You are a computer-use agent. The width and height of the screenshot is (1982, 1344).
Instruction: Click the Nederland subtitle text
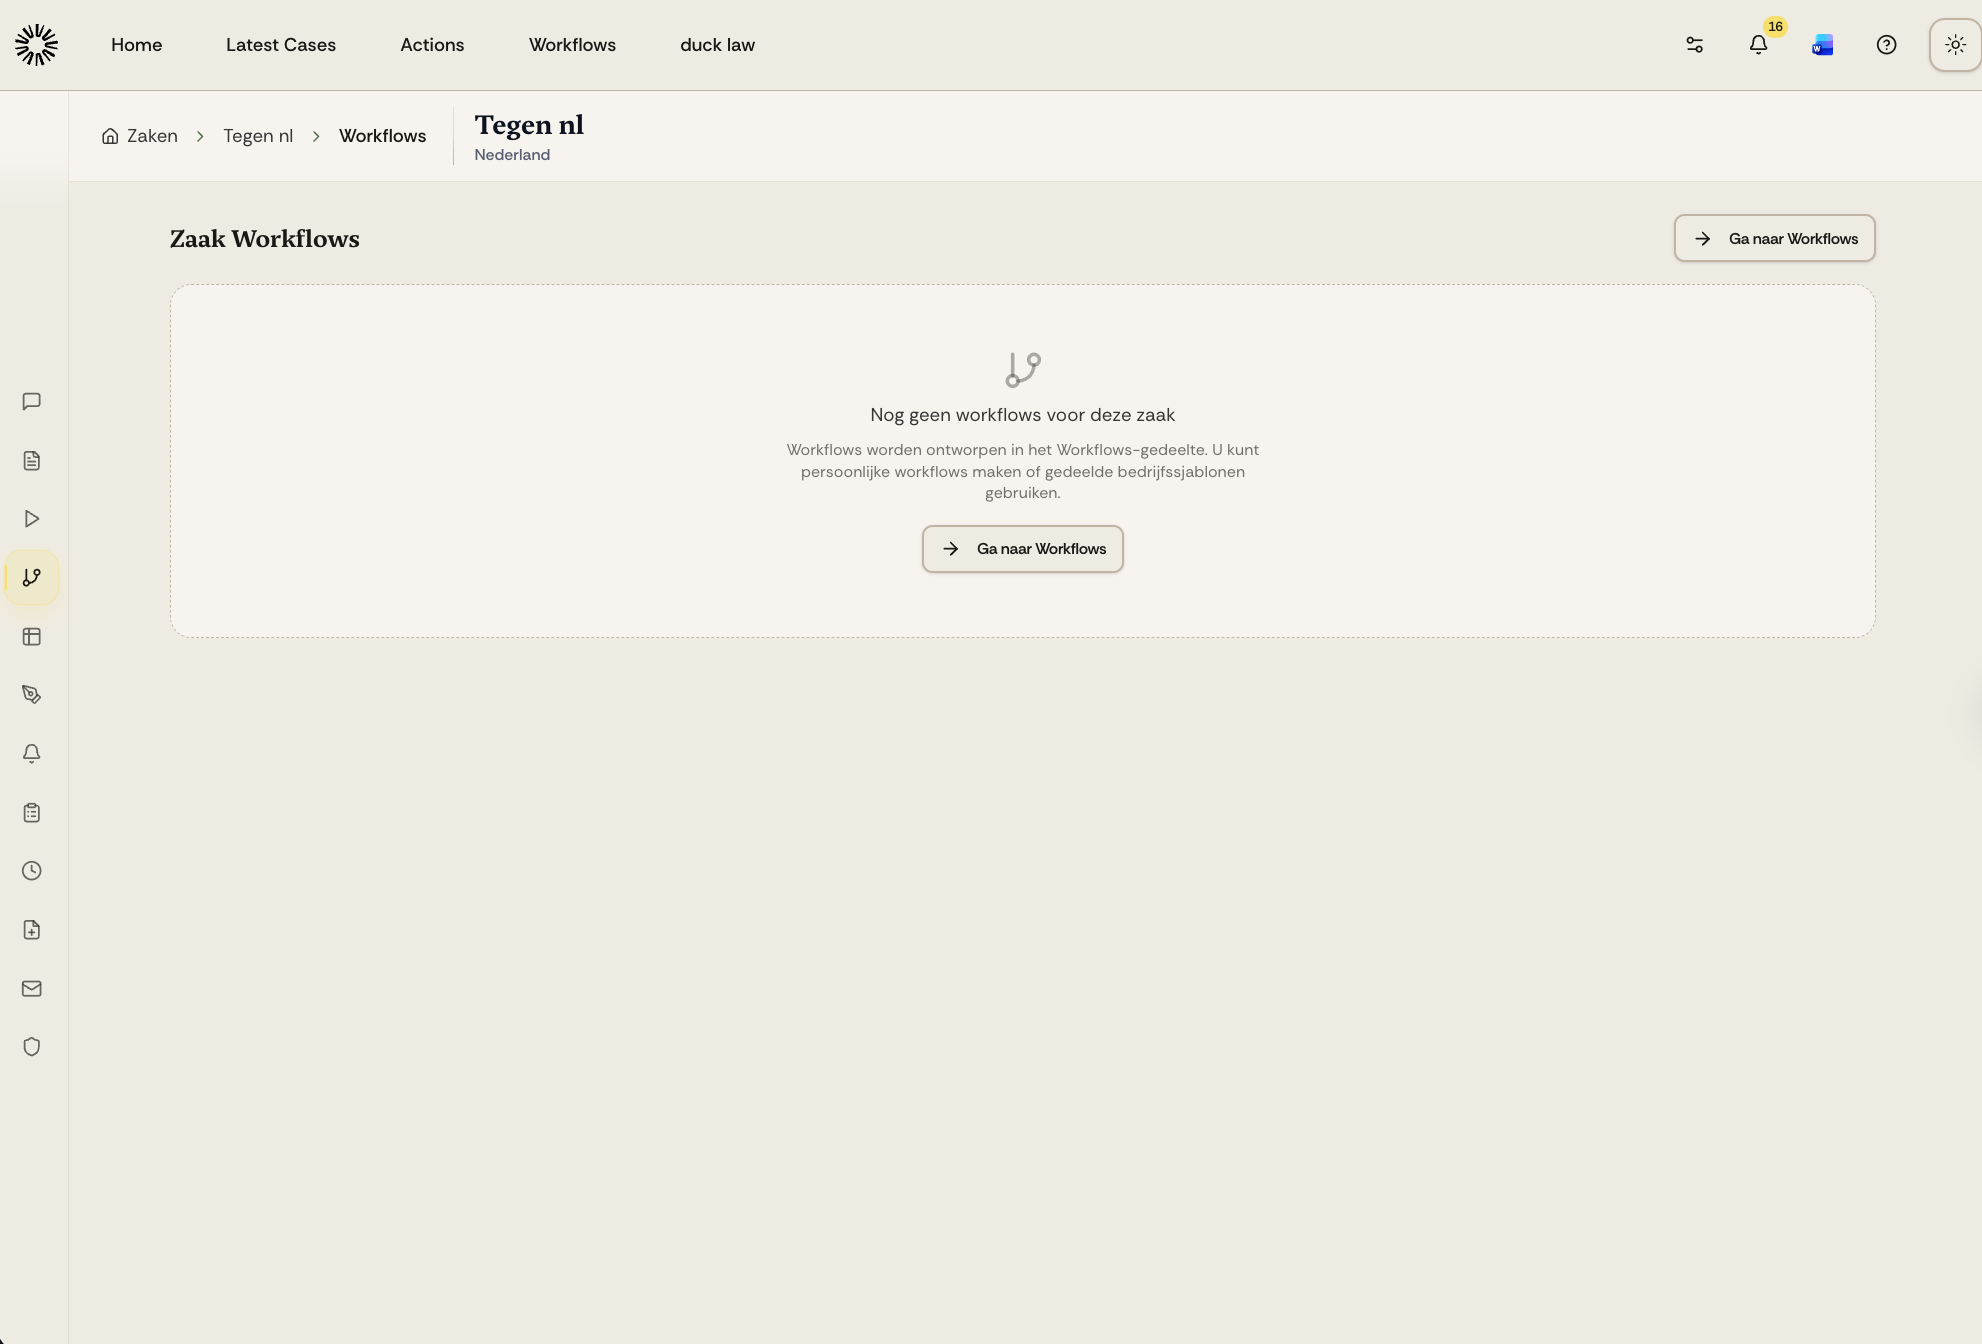click(512, 155)
